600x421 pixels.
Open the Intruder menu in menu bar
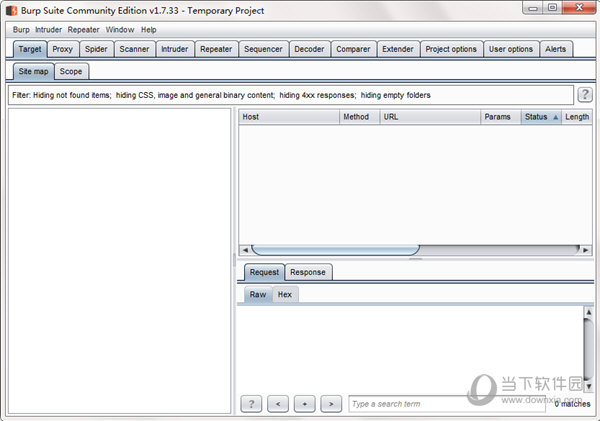48,30
